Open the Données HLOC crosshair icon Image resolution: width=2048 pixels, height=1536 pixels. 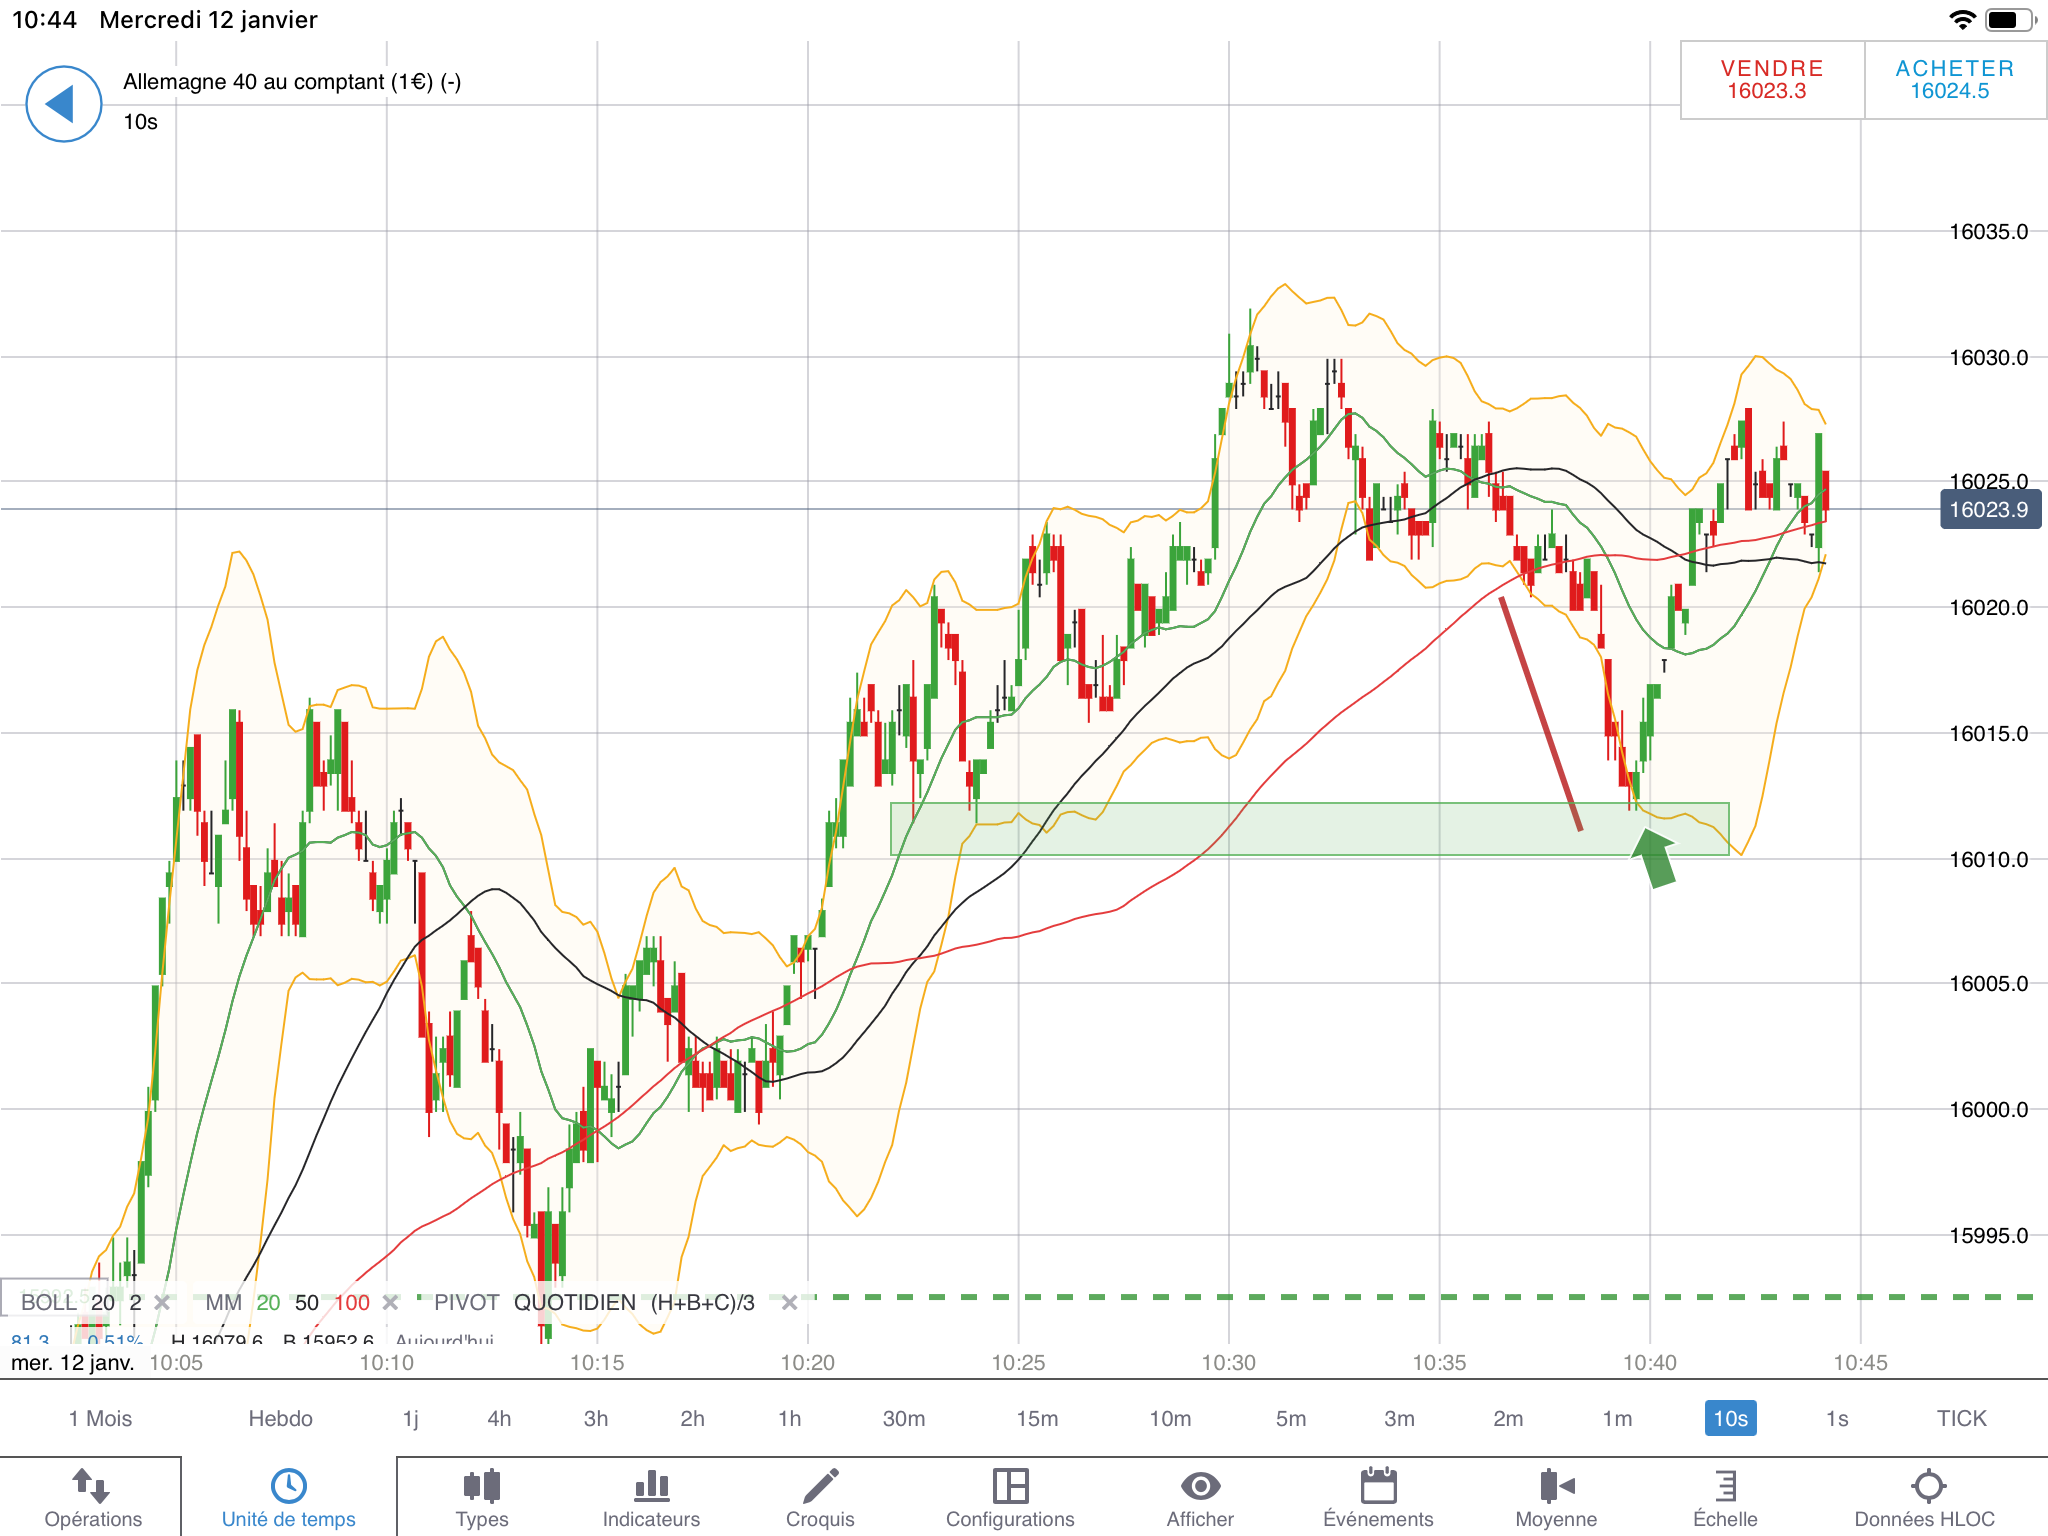1927,1486
